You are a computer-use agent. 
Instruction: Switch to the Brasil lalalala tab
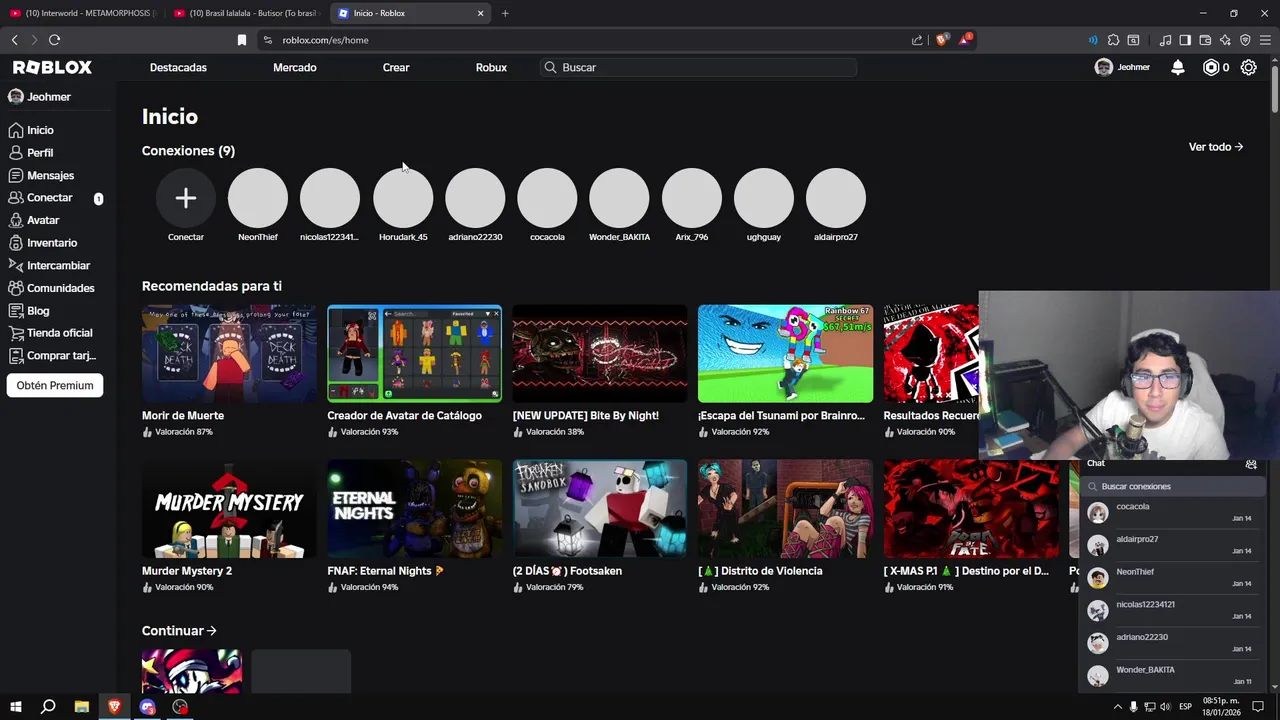pos(247,13)
